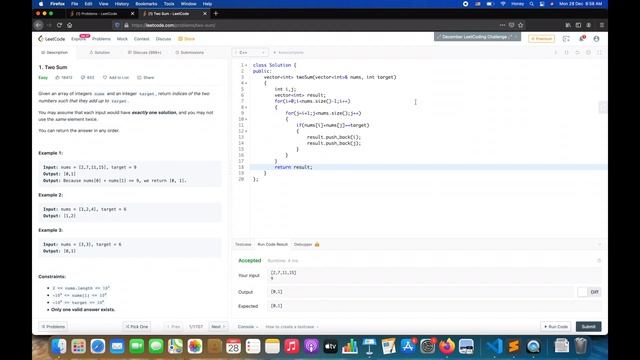Click the Firefox home icon

70,25
